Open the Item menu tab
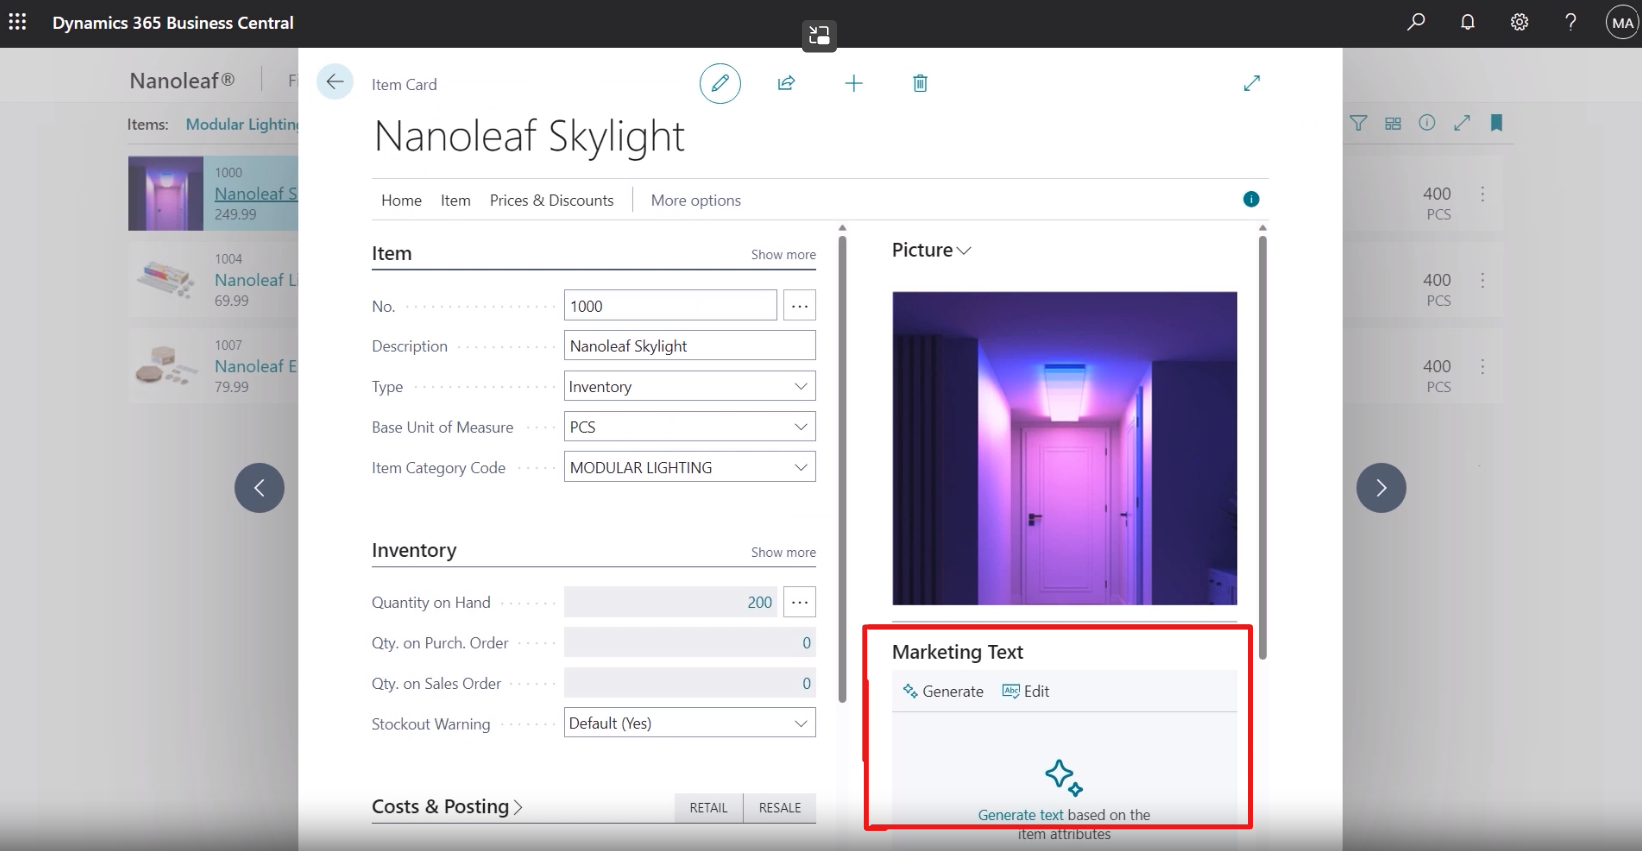This screenshot has height=851, width=1642. tap(455, 200)
